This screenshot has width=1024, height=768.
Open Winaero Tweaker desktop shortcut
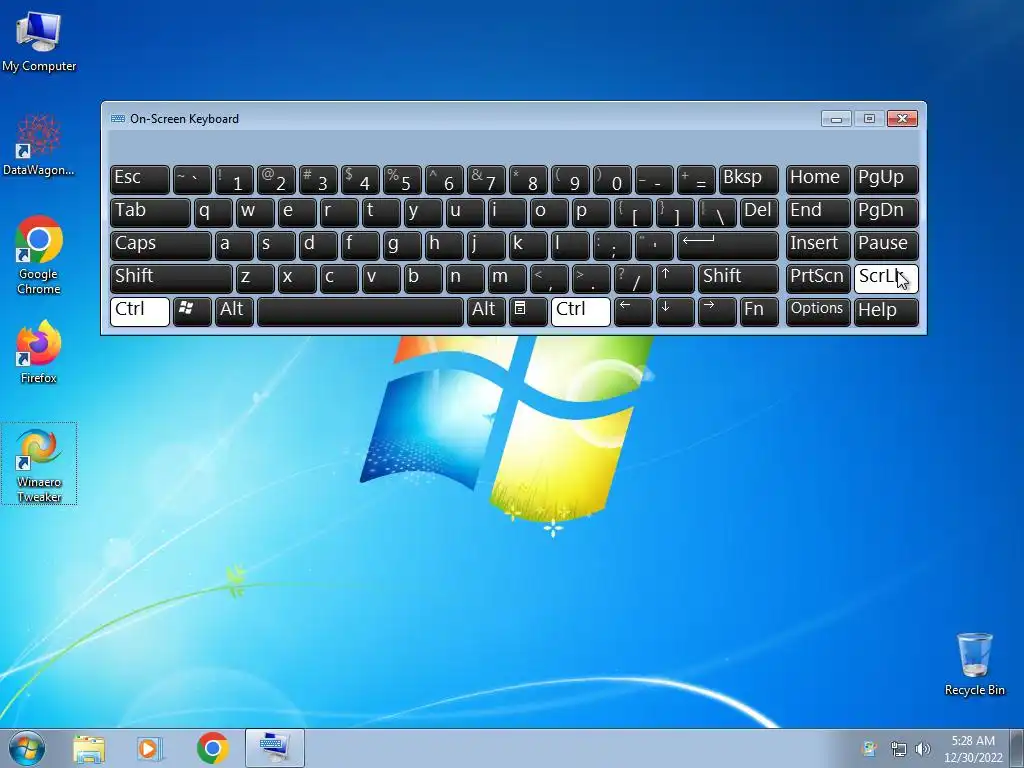pos(39,464)
